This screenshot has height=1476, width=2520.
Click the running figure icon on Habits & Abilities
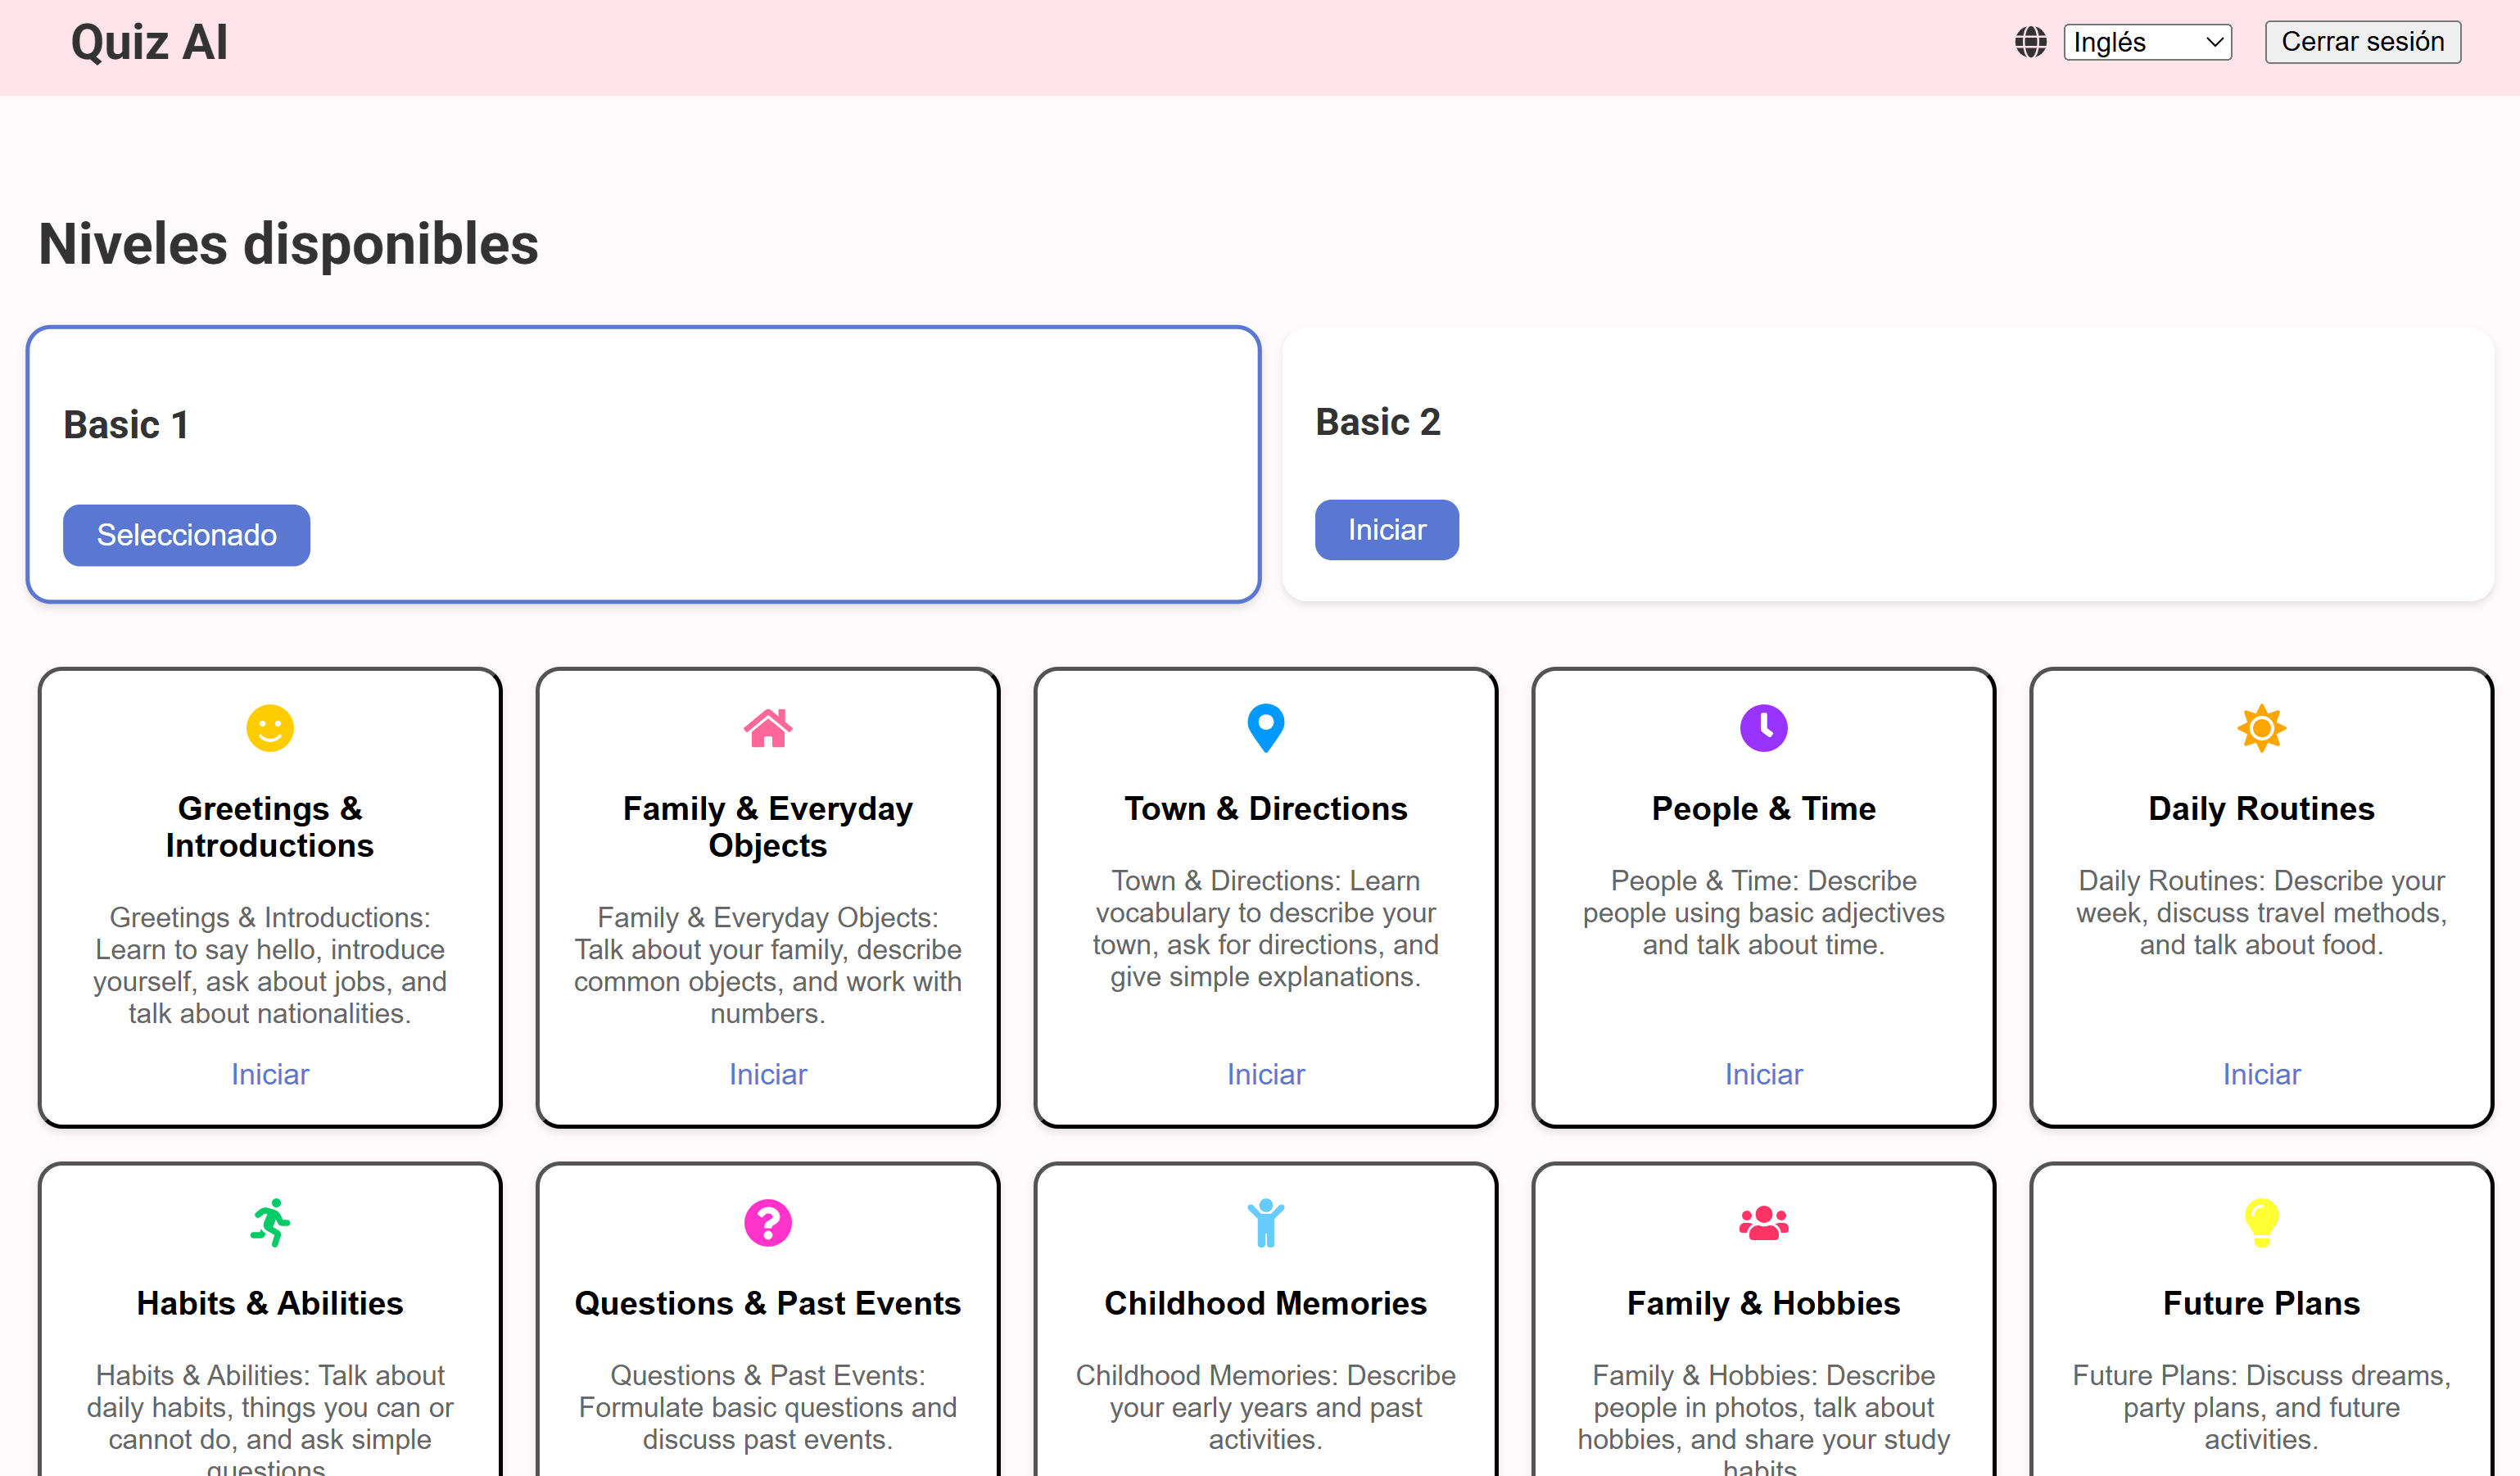click(x=270, y=1222)
